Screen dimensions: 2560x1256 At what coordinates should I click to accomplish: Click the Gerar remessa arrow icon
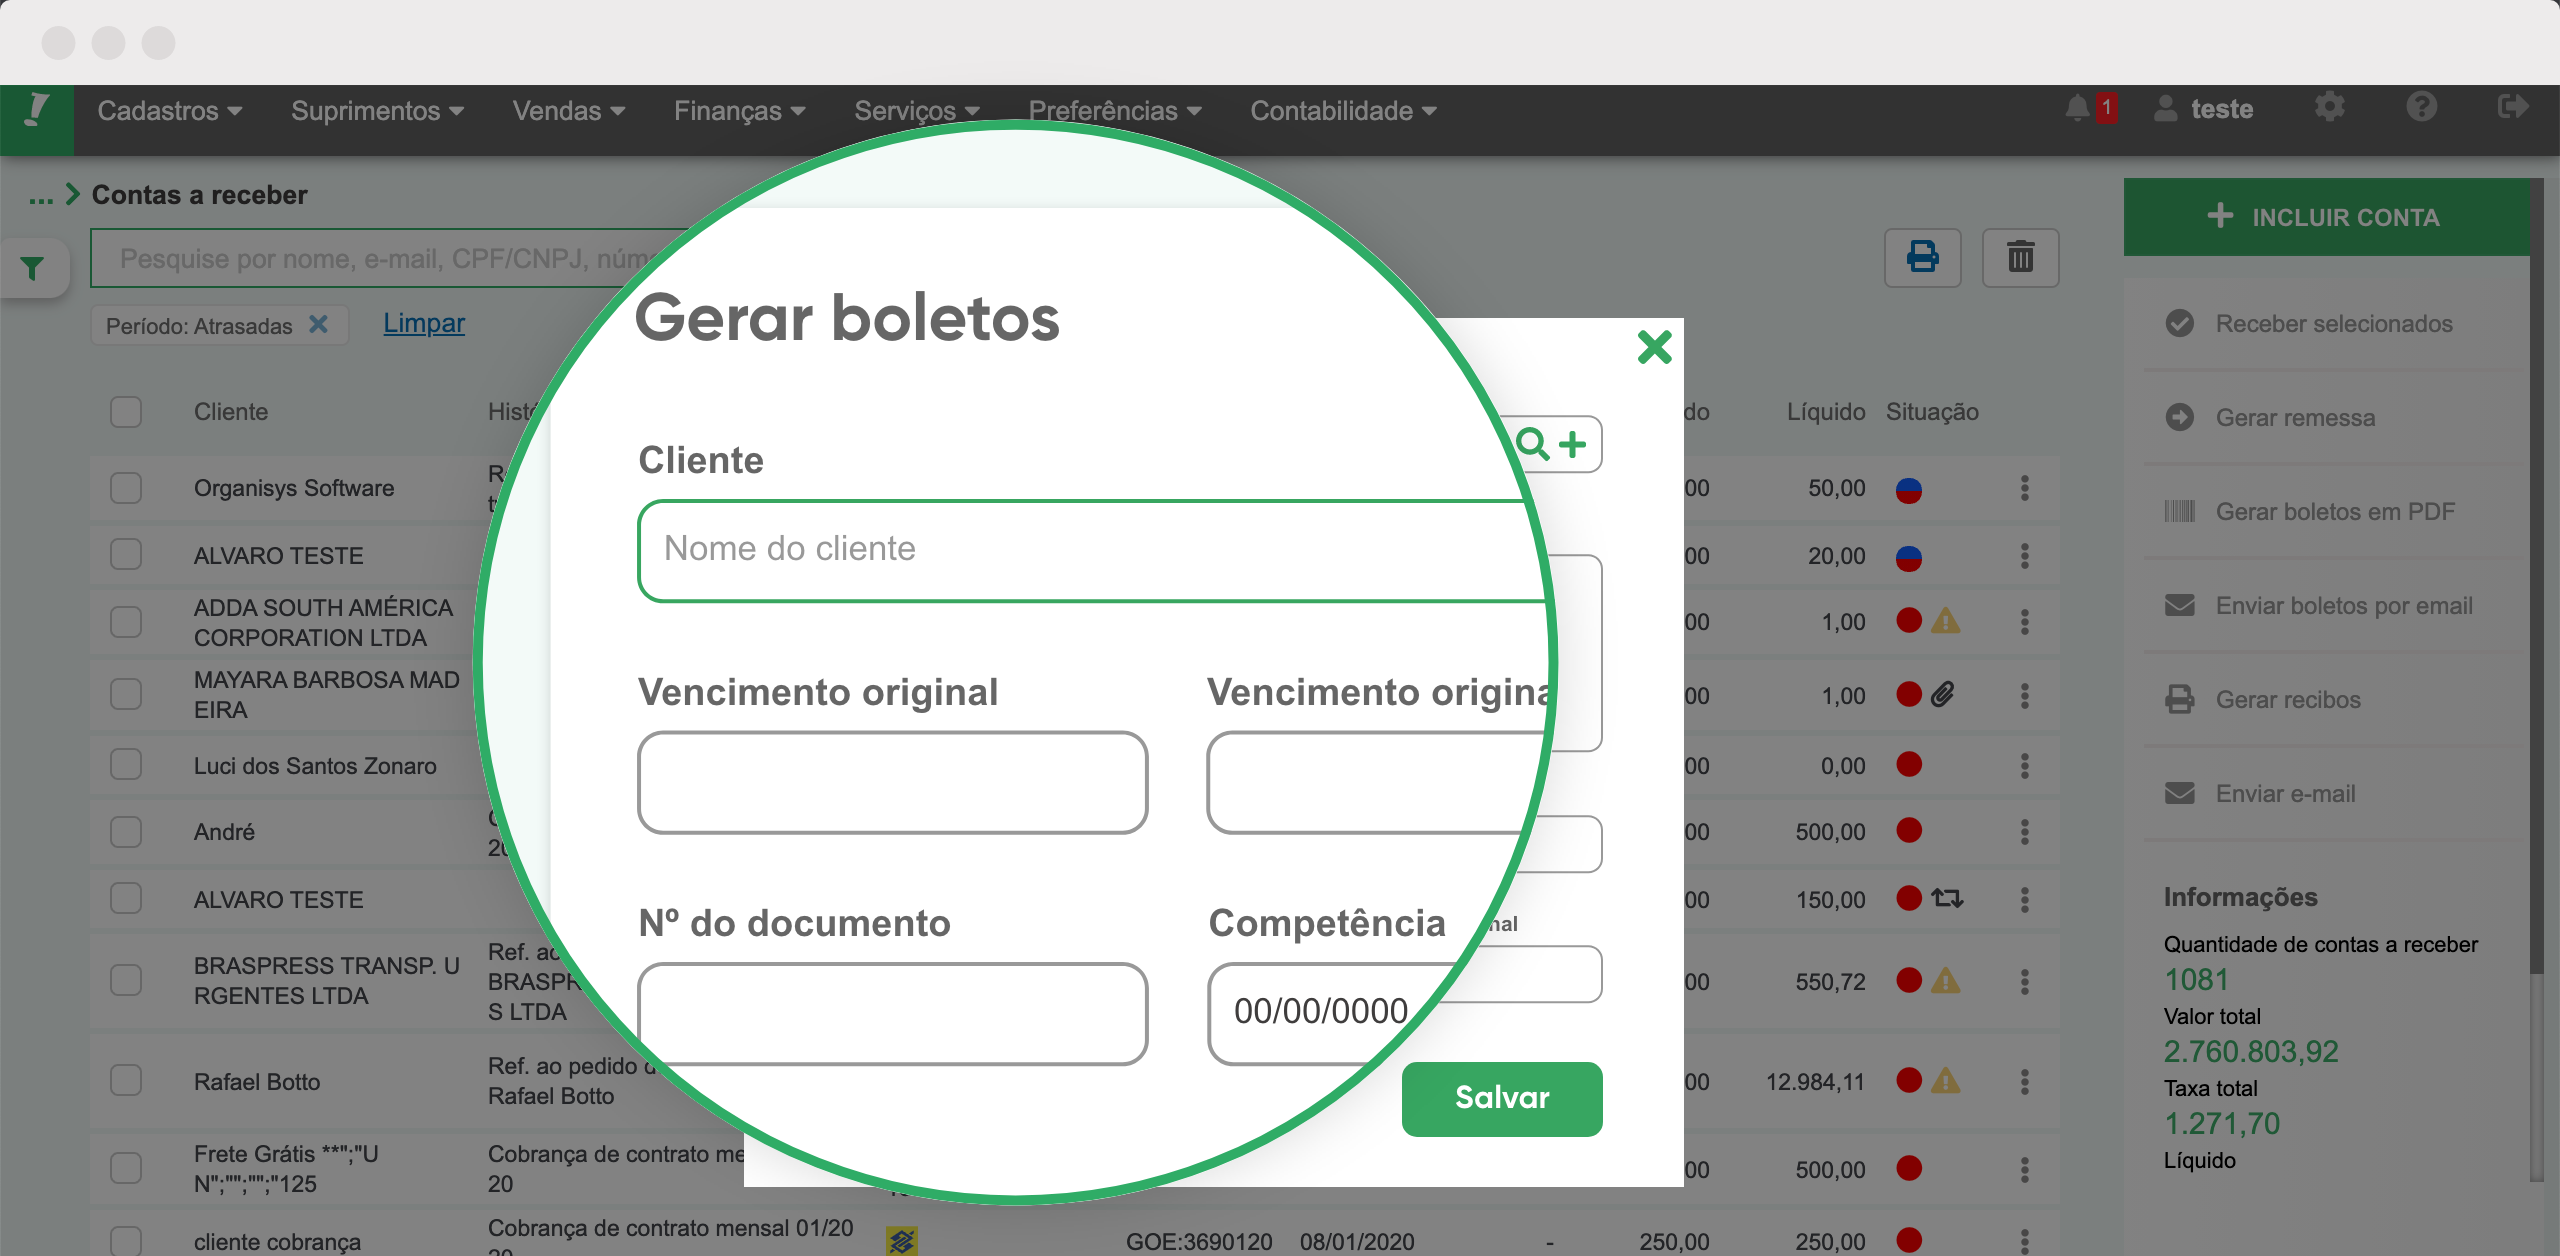tap(2180, 417)
